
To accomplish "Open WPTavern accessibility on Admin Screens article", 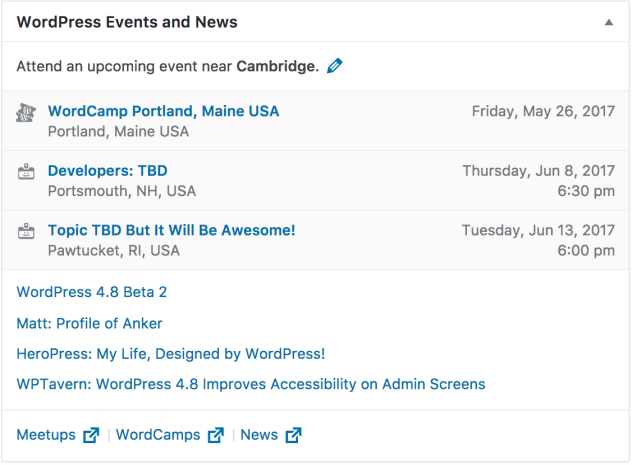I will 251,384.
